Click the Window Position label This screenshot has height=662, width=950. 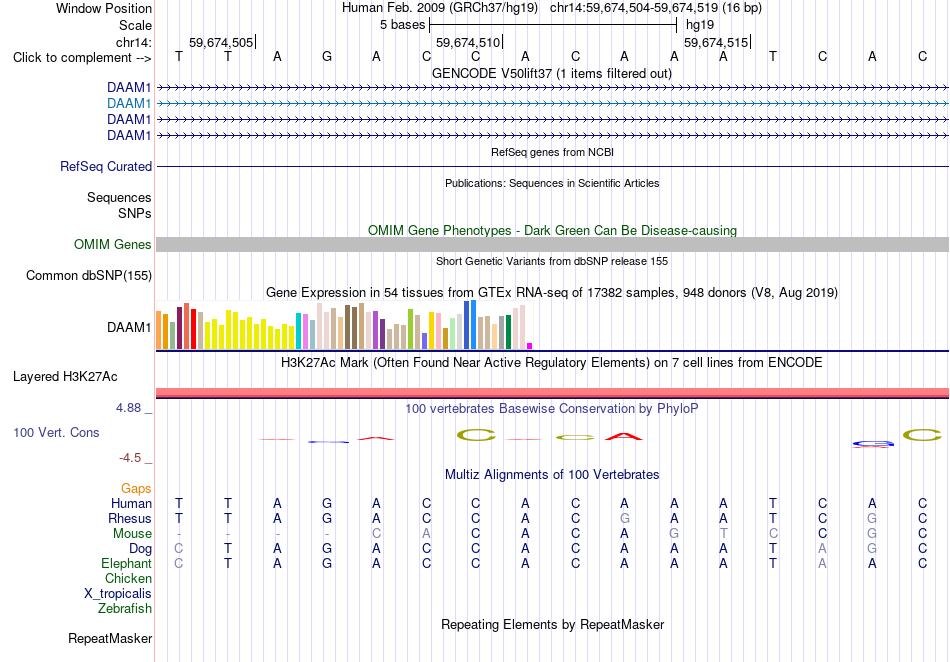104,8
